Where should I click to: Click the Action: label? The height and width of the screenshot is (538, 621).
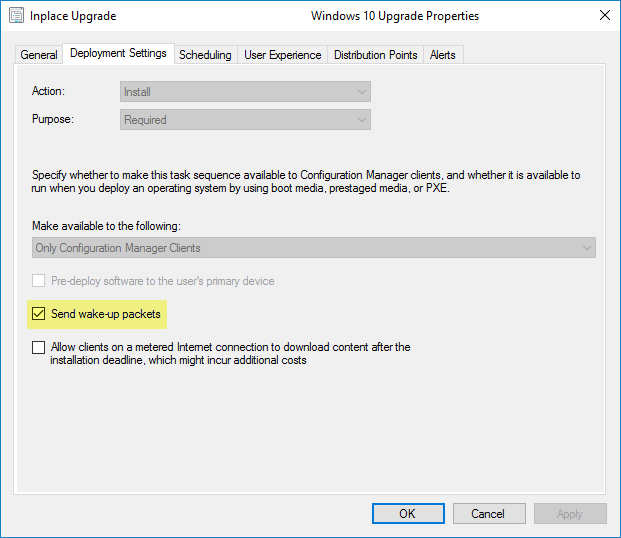tap(48, 91)
